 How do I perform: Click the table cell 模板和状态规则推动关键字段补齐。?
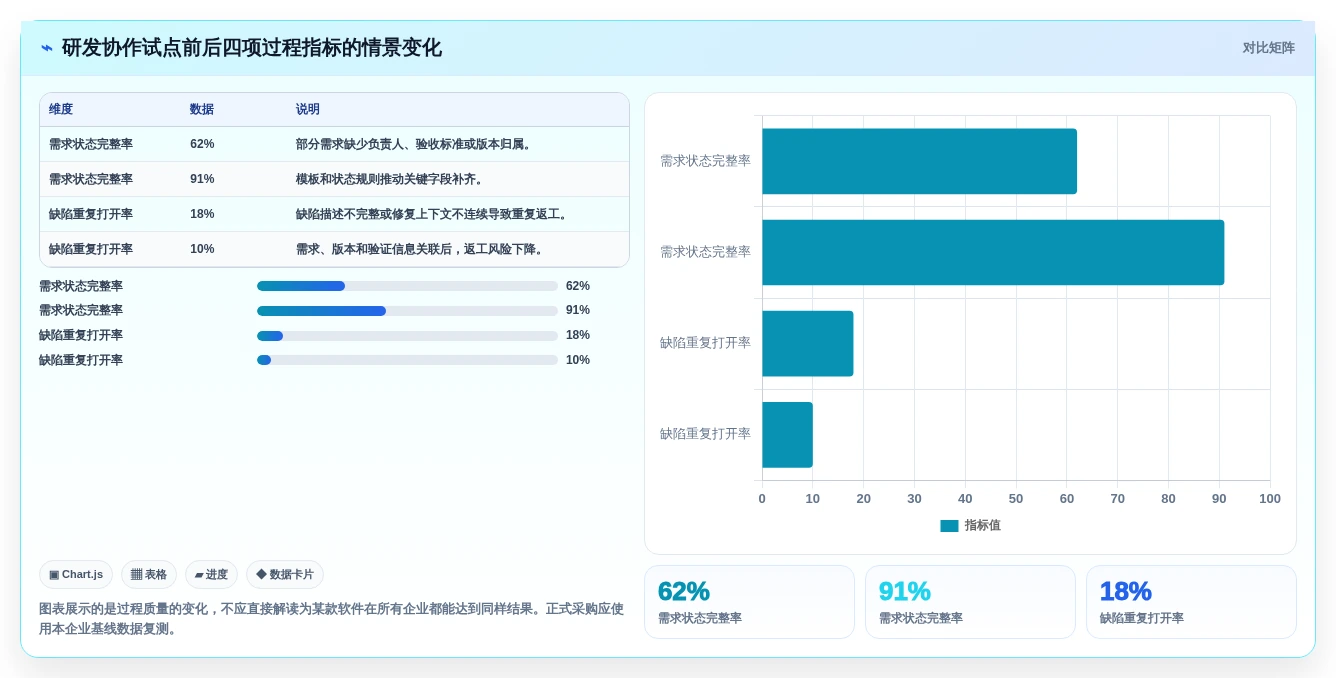tap(391, 179)
